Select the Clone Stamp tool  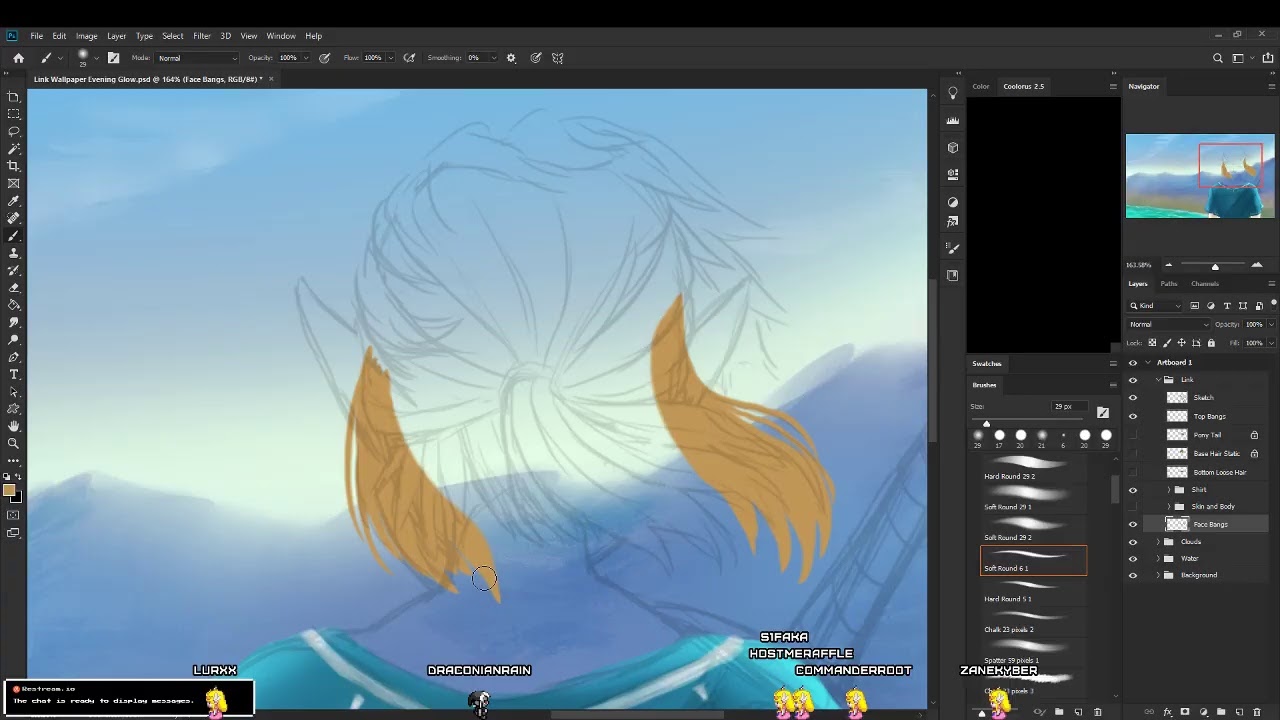[14, 253]
